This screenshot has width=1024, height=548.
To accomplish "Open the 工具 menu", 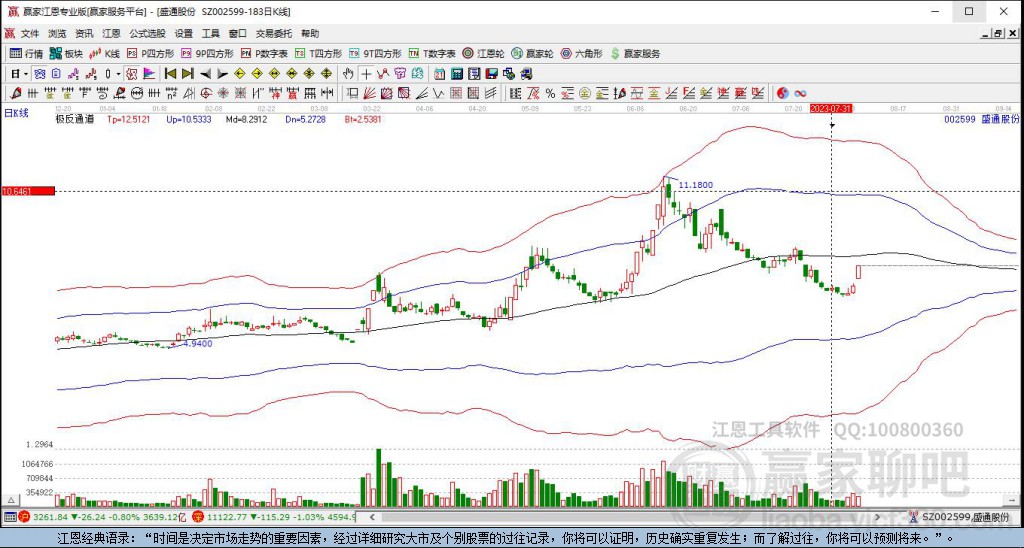I will [210, 33].
